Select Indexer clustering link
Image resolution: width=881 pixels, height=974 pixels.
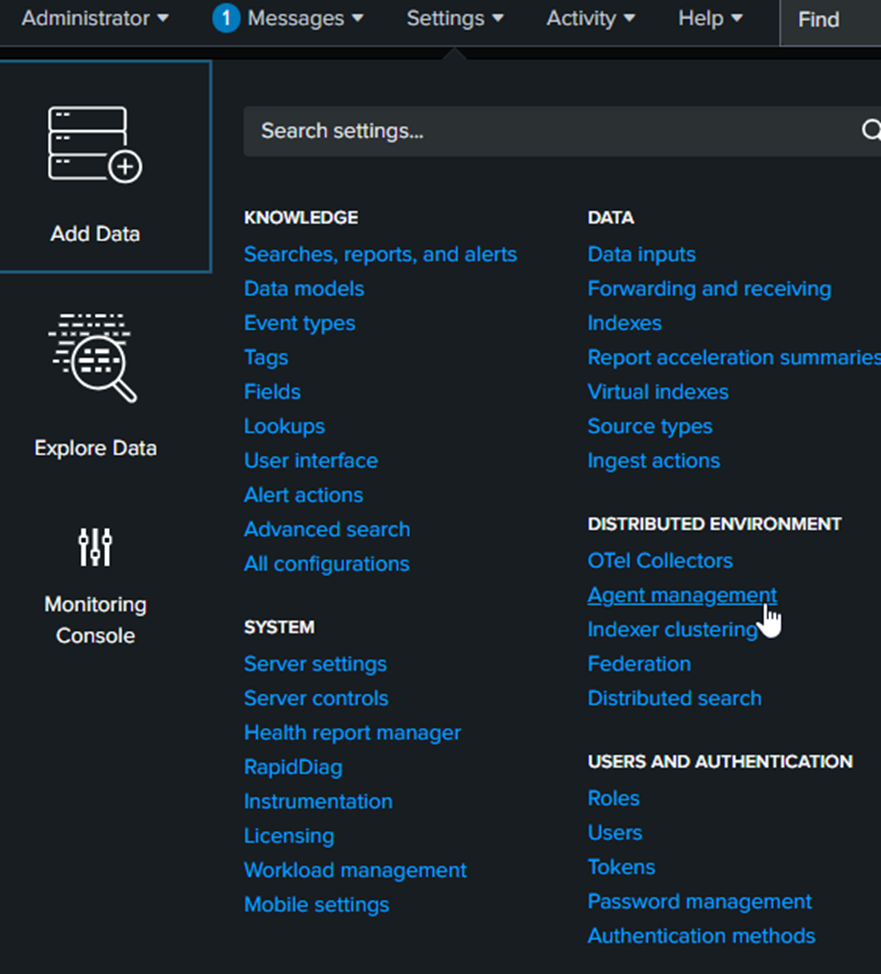[672, 629]
